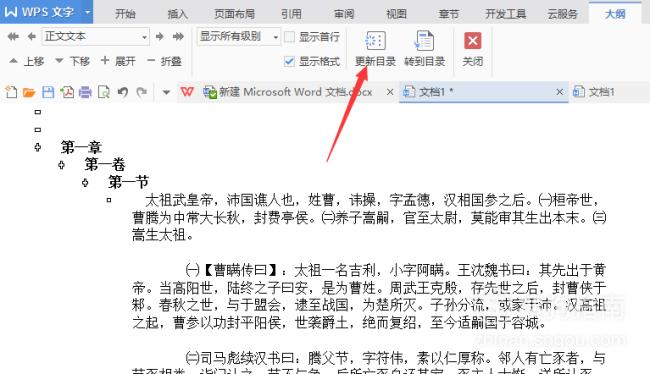This screenshot has width=650, height=374.
Task: Click text 【曹瞒传曰】
Action: (240, 270)
